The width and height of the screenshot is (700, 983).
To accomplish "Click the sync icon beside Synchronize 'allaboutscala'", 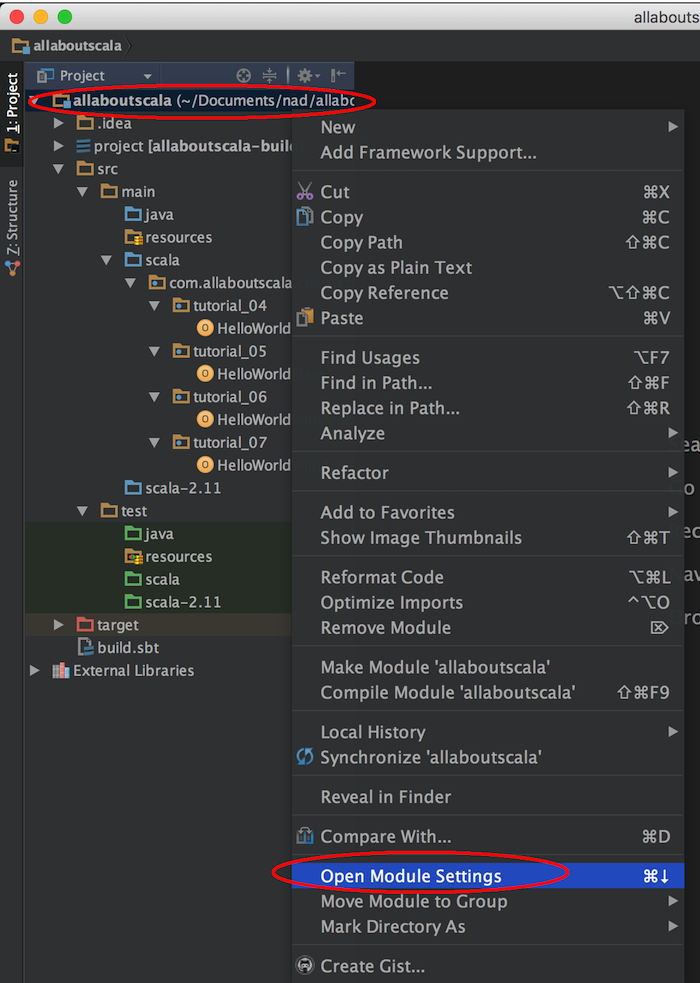I will (305, 757).
